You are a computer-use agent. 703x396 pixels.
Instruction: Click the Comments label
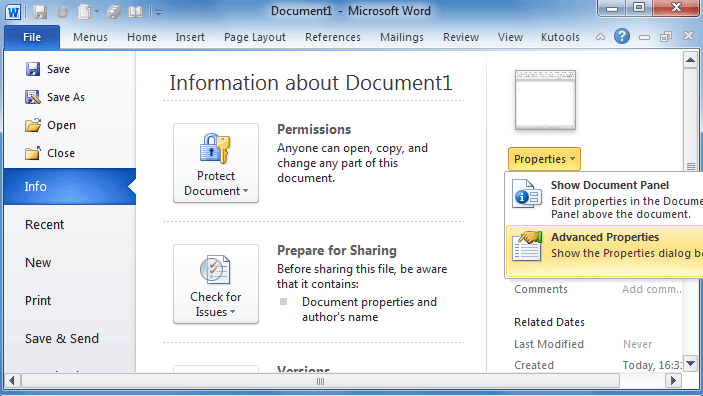(x=541, y=289)
